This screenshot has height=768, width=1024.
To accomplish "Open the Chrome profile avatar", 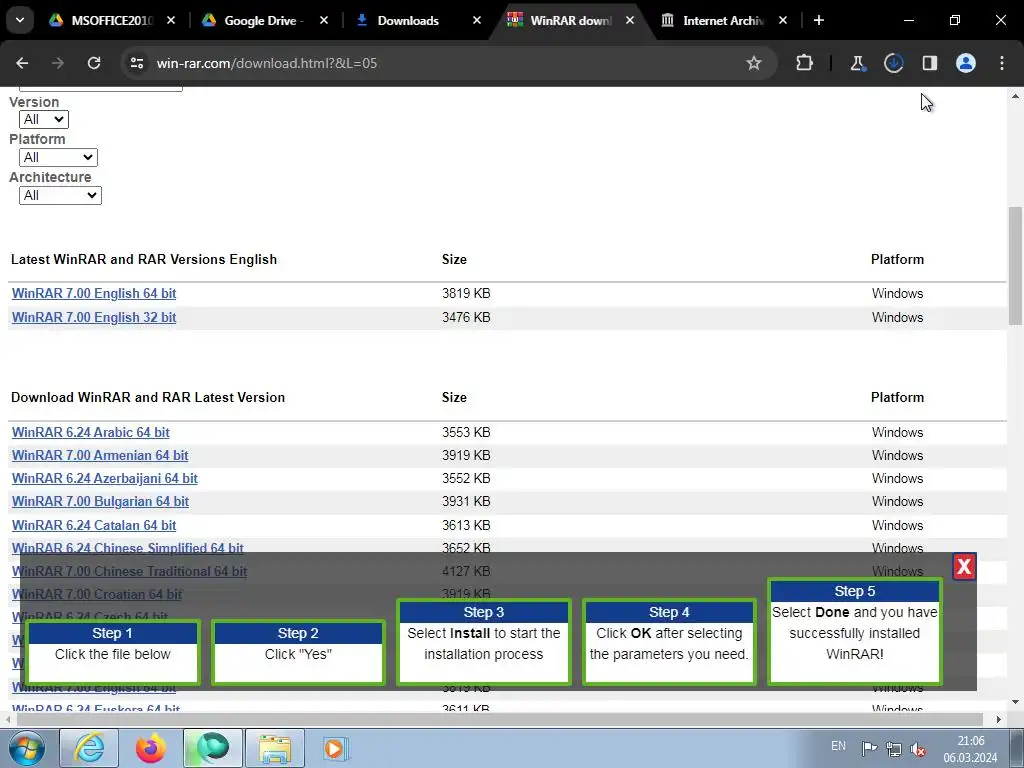I will (966, 63).
